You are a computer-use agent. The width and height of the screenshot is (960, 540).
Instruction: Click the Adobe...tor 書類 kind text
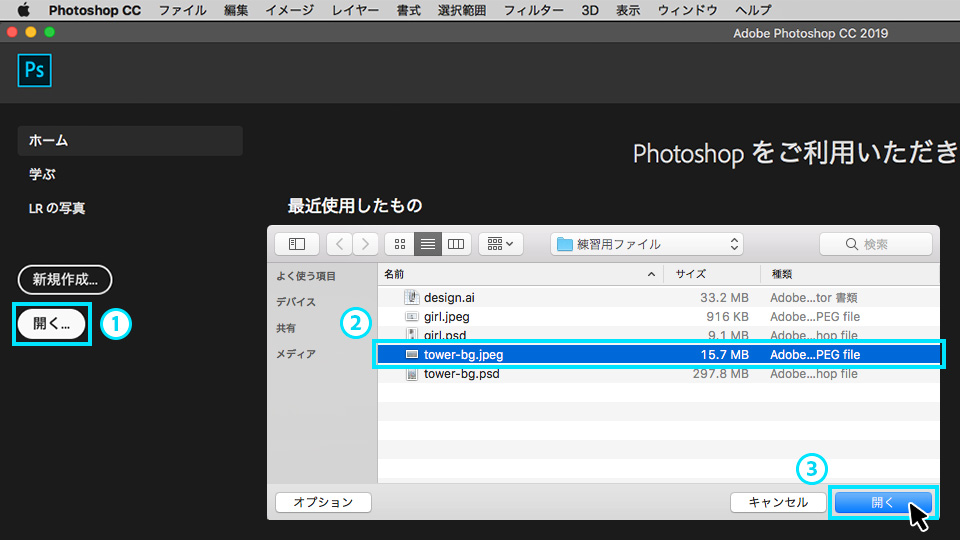point(814,298)
